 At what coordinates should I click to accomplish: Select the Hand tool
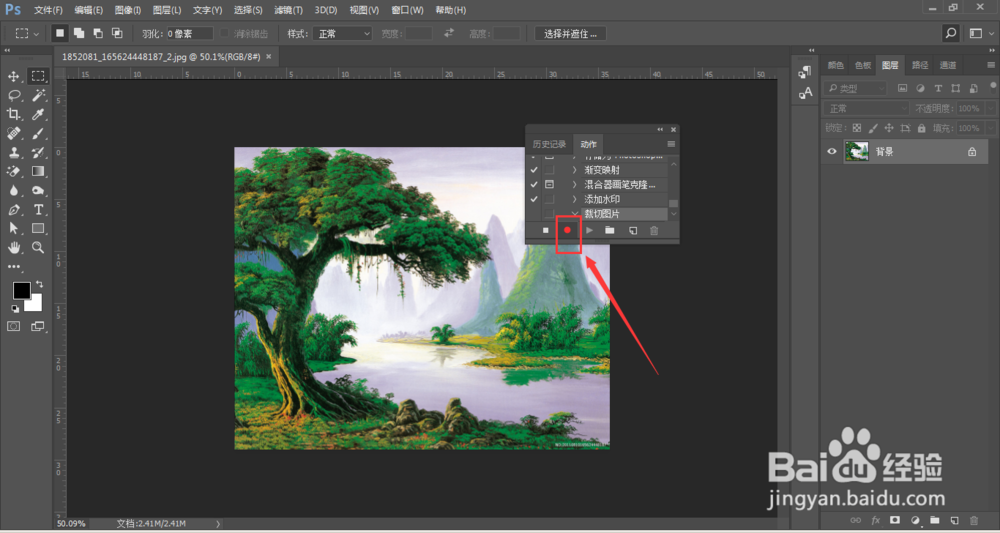click(13, 247)
